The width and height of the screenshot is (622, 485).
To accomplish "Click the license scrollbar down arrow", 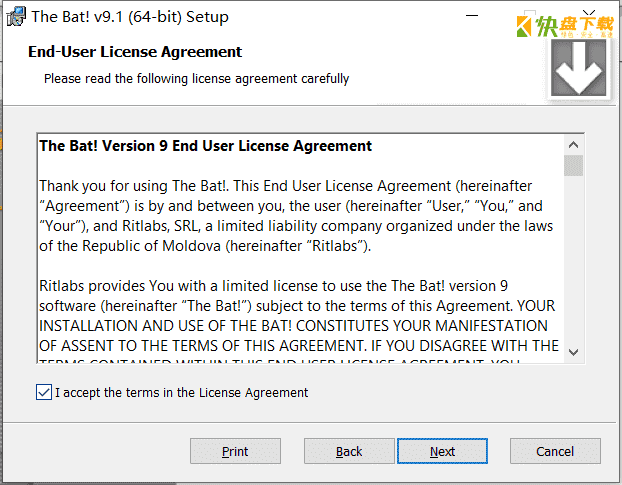I will click(573, 352).
